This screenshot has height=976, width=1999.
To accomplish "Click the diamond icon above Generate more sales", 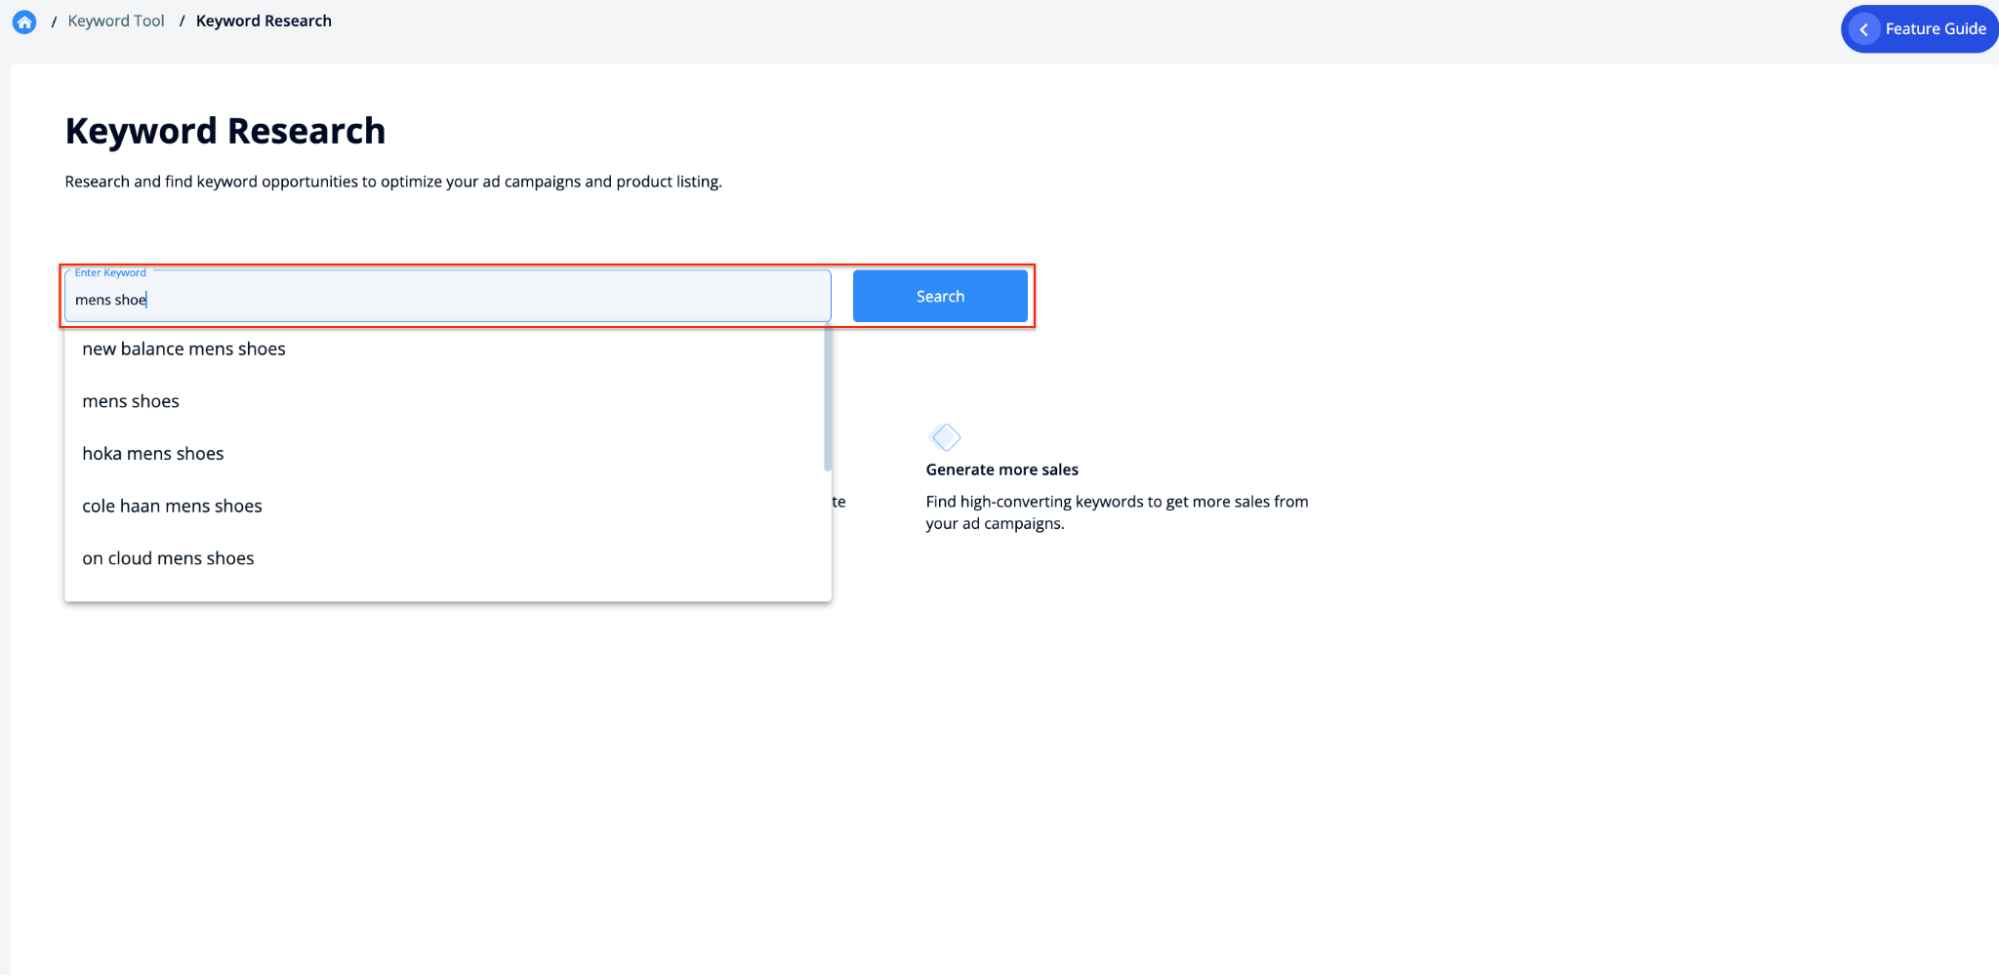I will pos(945,437).
